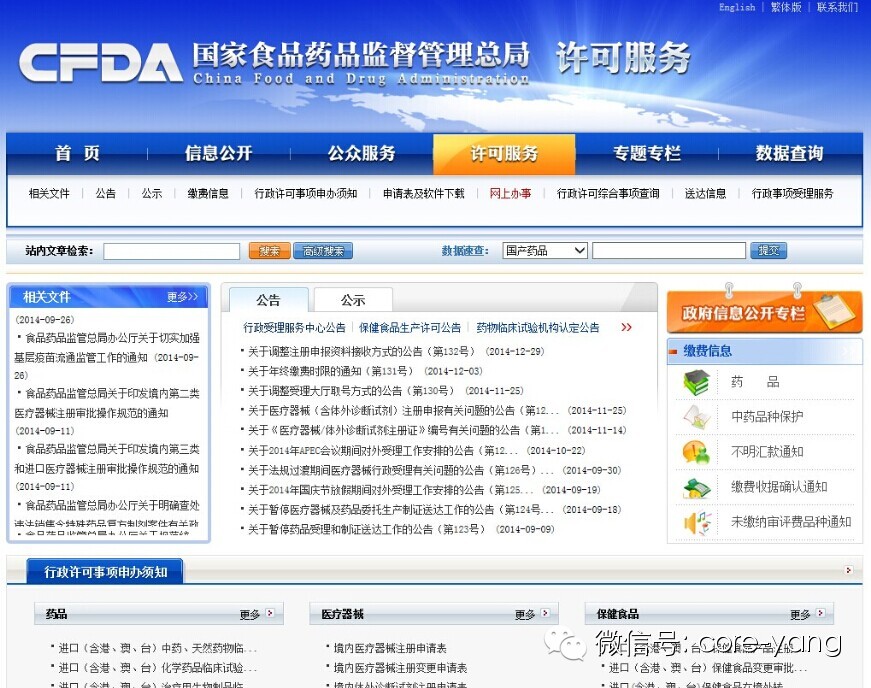Click the 缴费信息 panel heading
The width and height of the screenshot is (871, 688).
point(707,351)
